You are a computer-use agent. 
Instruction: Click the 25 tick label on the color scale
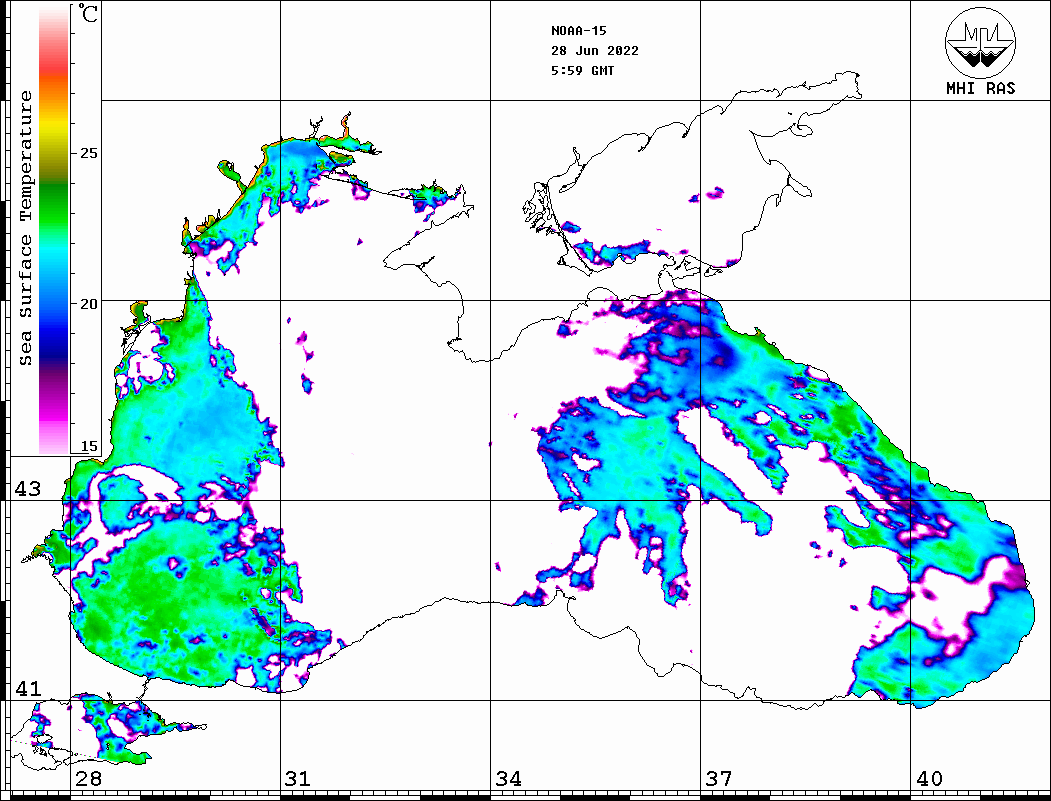(x=88, y=153)
